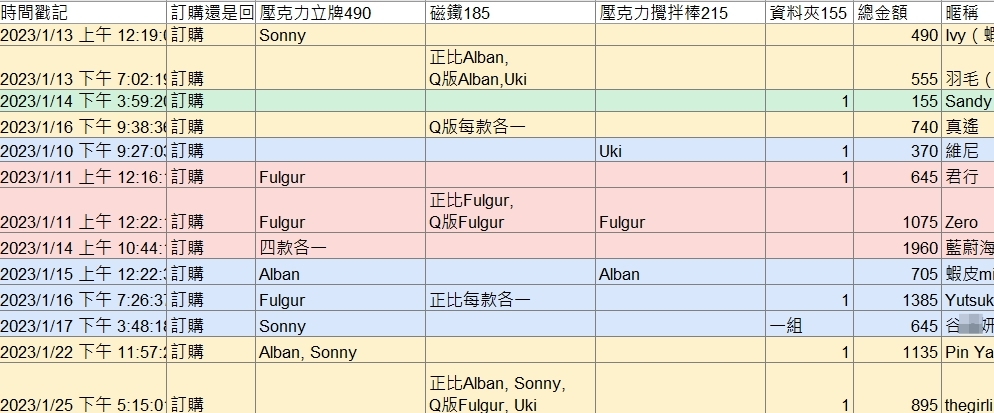Viewport: 994px width, 413px height.
Task: Select timestamp cell 2023/1/14 下午 3:59
Action: tap(83, 101)
